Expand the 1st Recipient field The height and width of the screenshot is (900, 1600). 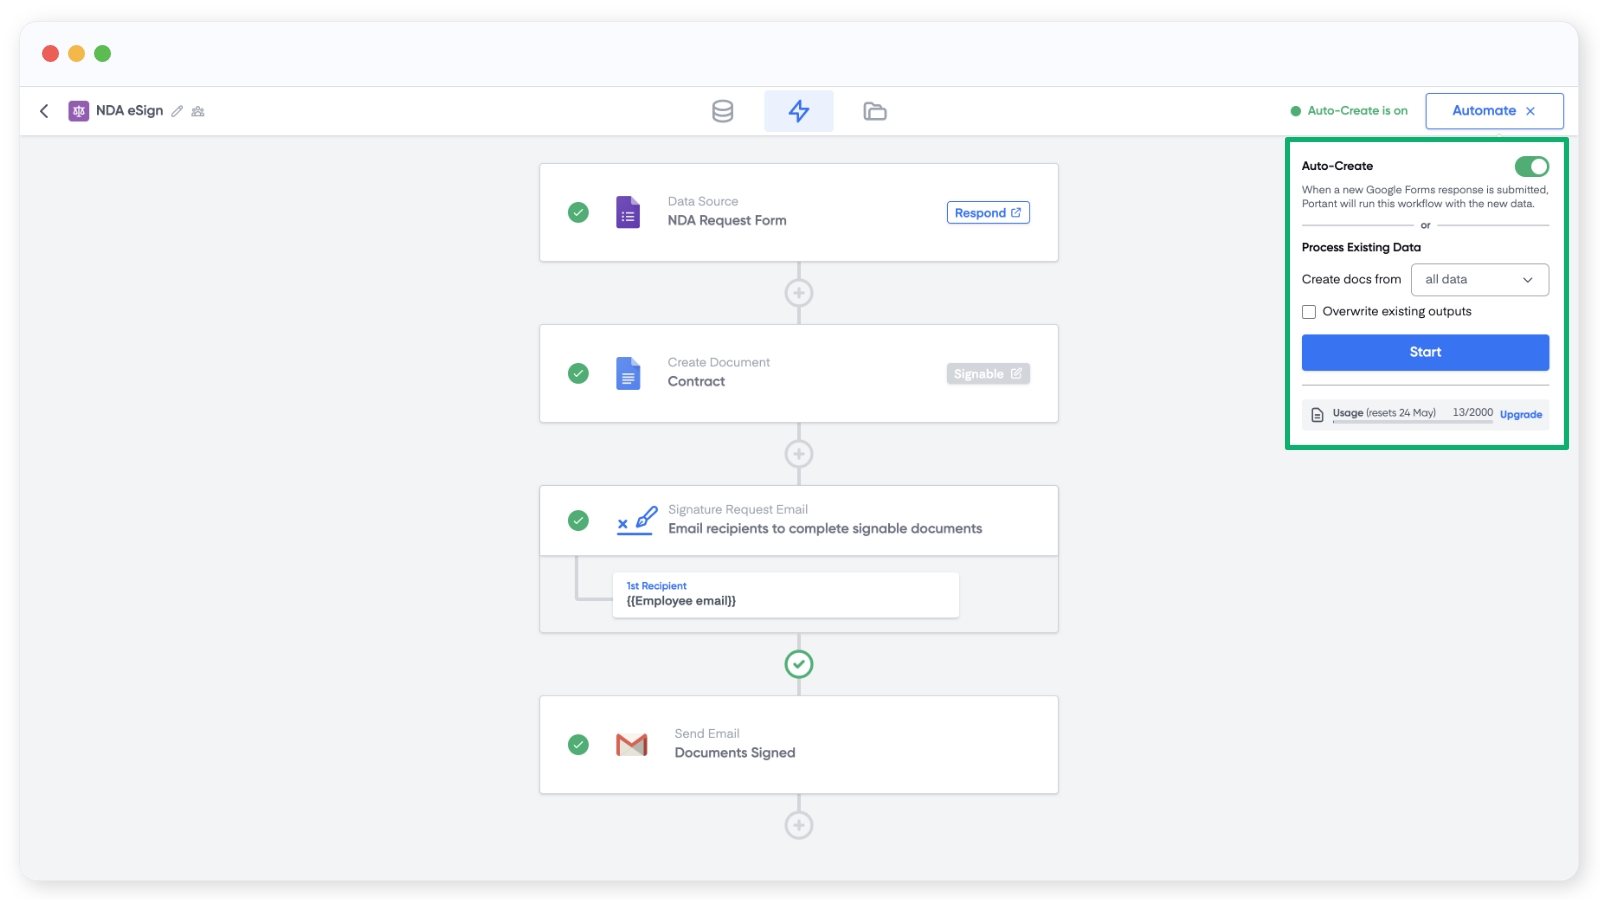[785, 595]
